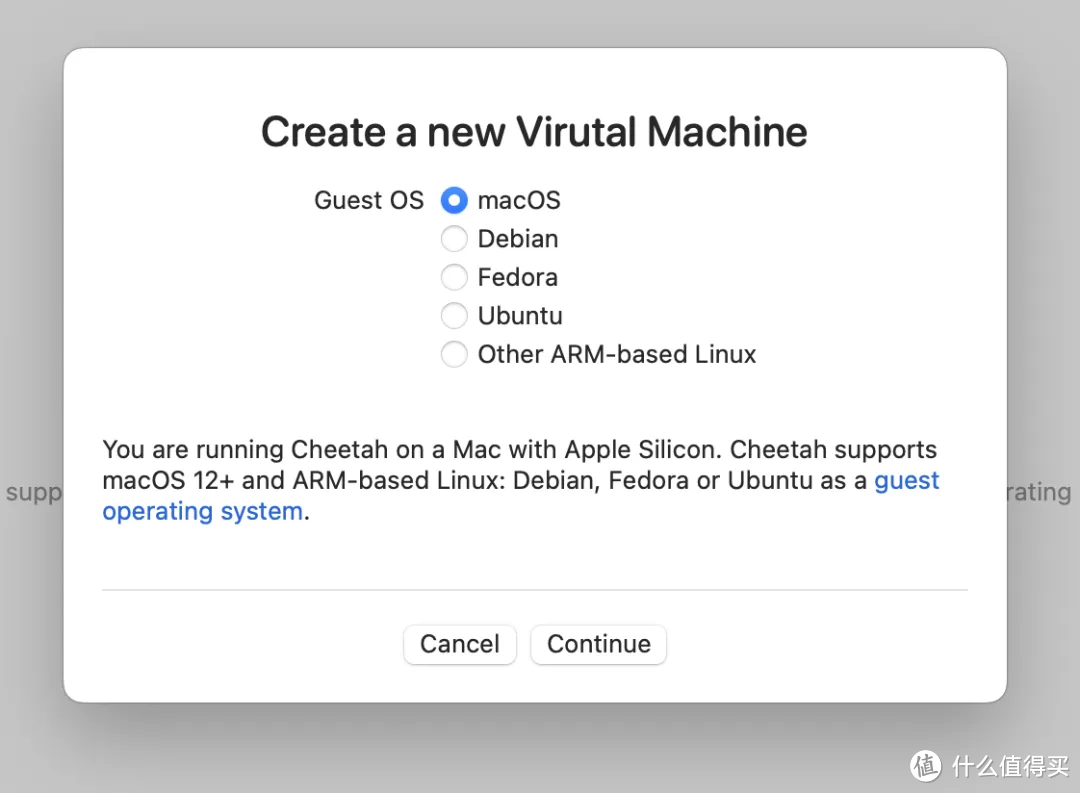Cancel the new virtual machine dialog
This screenshot has height=793, width=1080.
pyautogui.click(x=459, y=645)
